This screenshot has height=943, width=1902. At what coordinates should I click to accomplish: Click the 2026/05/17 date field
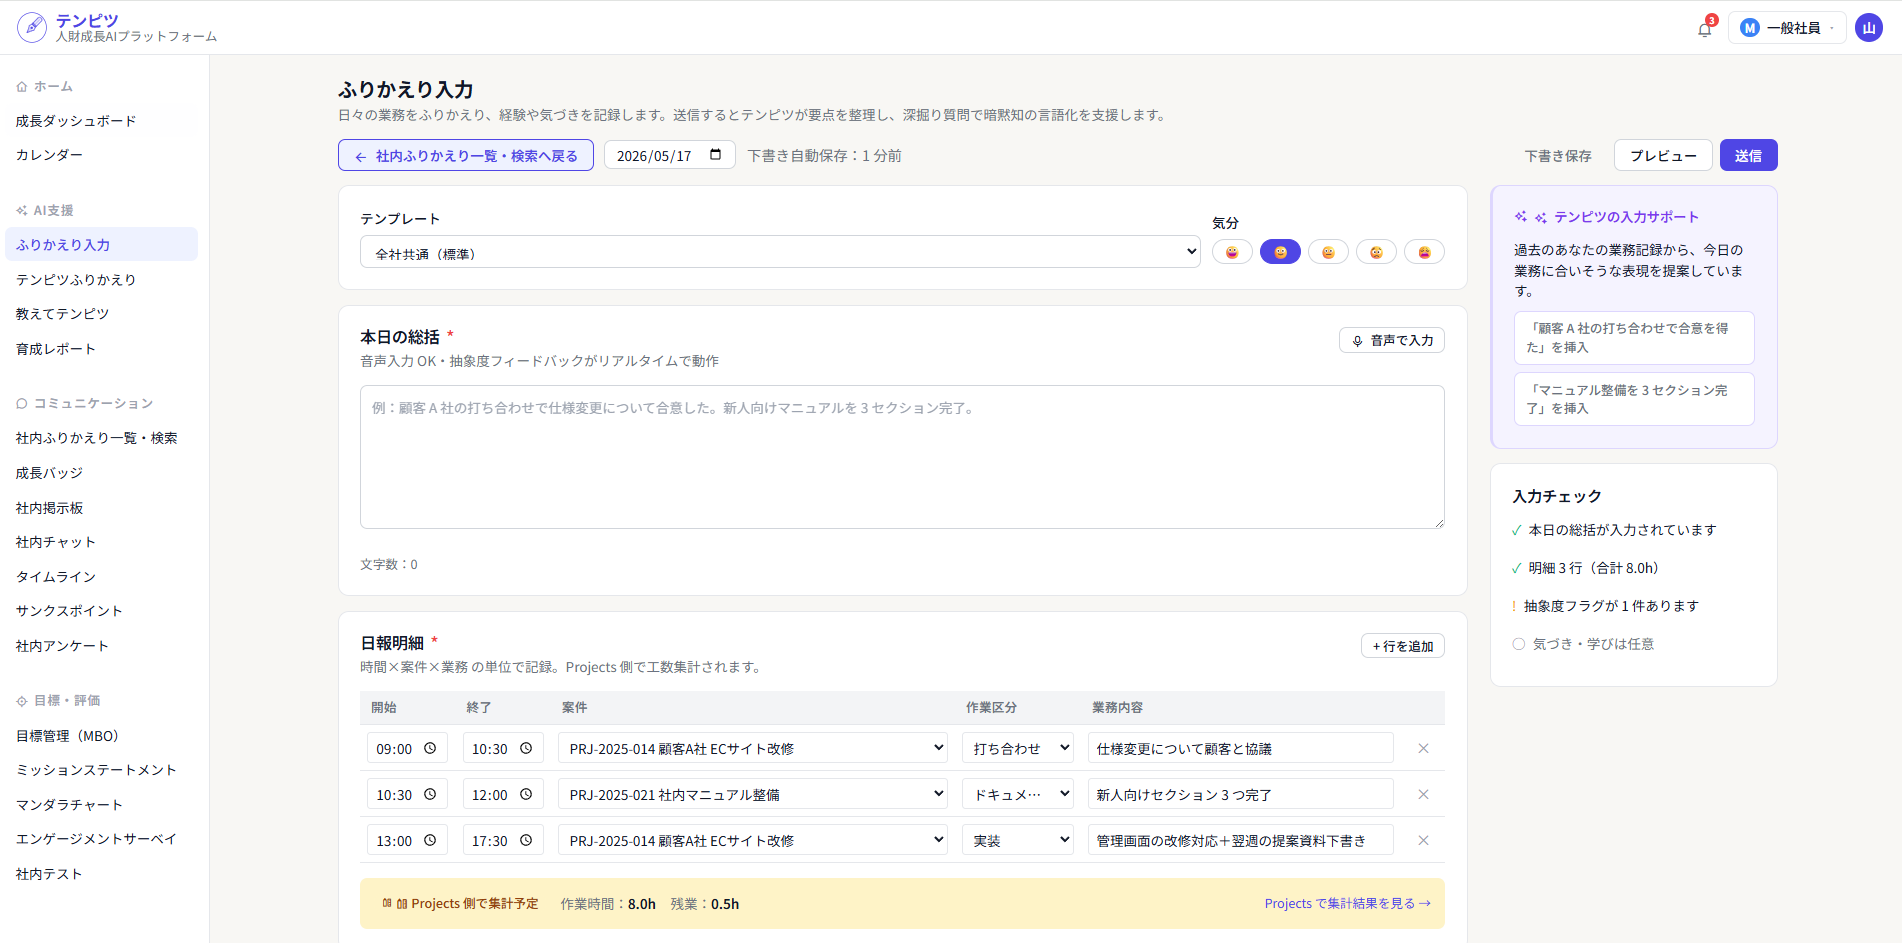669,155
